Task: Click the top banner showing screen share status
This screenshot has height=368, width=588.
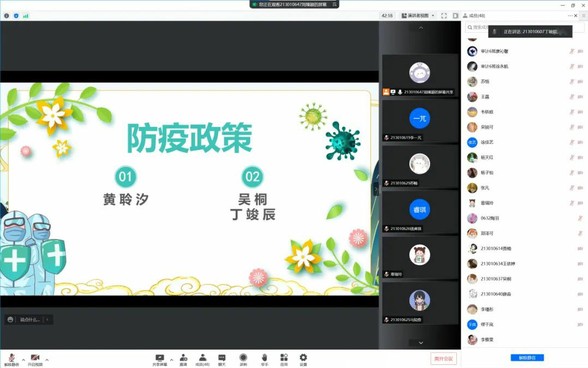Action: (x=294, y=4)
